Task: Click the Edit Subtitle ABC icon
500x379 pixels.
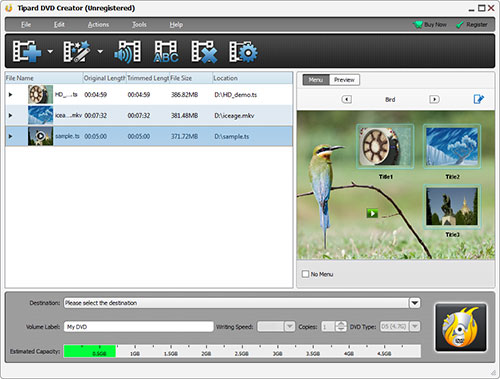Action: click(x=166, y=51)
